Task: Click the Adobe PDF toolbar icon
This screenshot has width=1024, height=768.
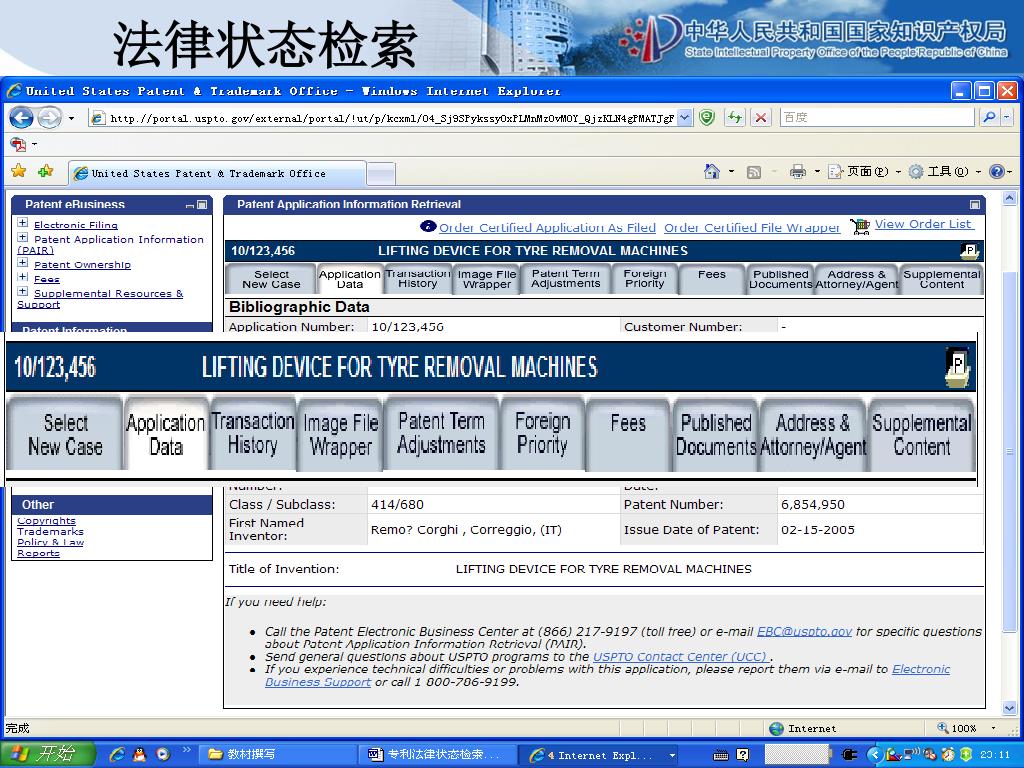Action: click(x=18, y=144)
